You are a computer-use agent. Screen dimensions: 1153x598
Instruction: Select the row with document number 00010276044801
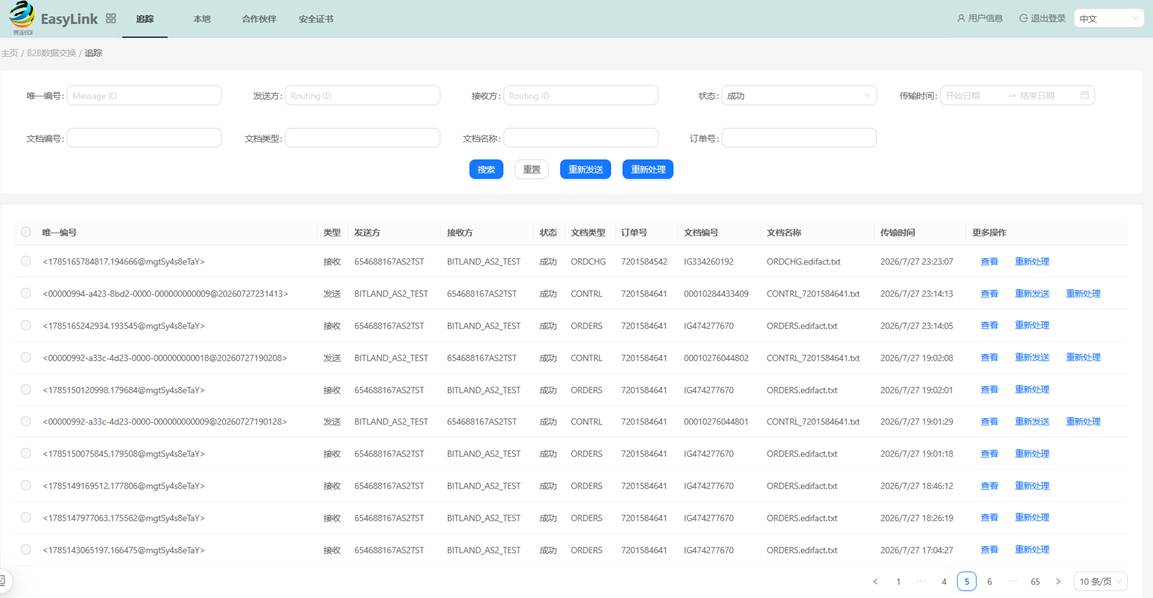(26, 421)
